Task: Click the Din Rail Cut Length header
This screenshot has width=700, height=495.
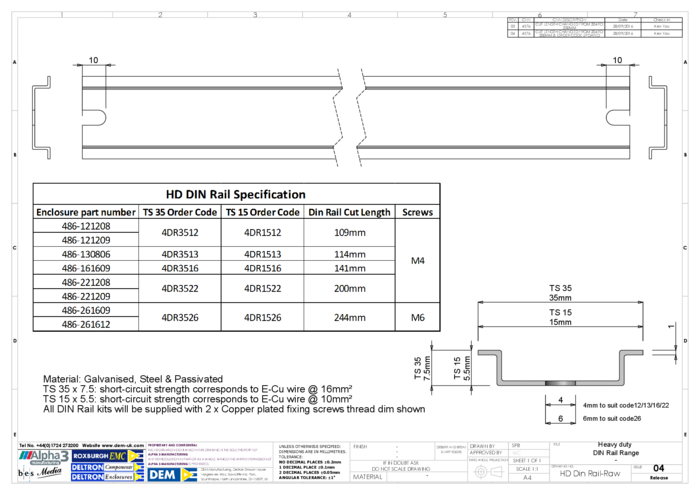Action: (350, 212)
